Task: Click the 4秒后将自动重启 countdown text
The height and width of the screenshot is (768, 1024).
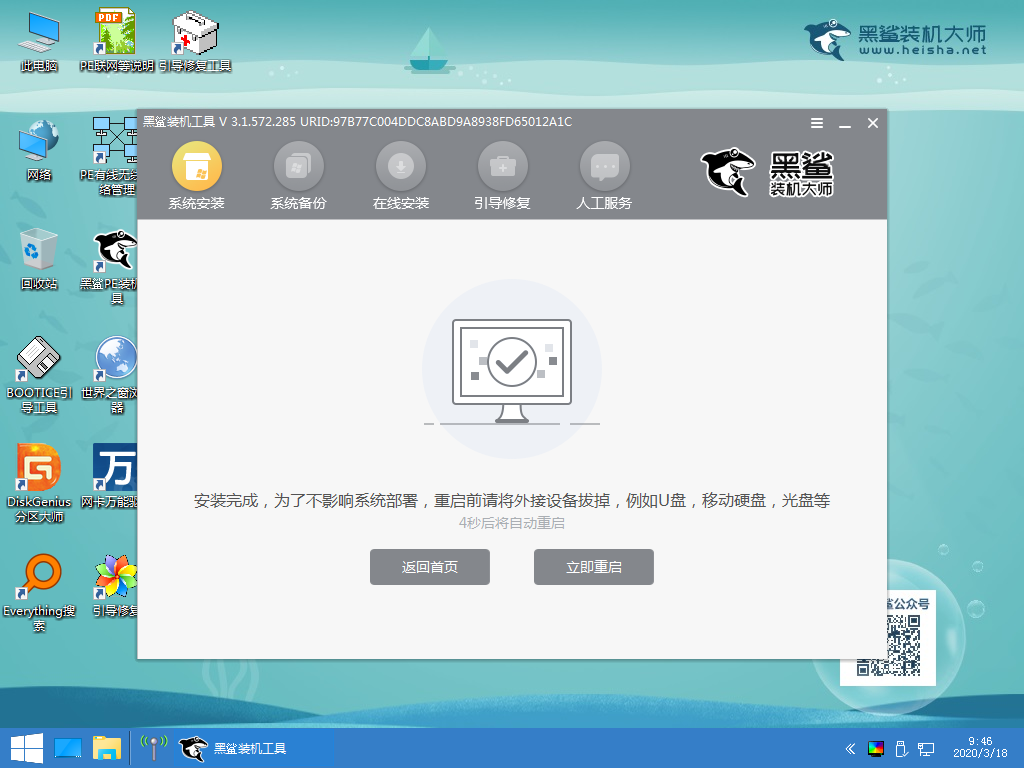Action: [512, 523]
